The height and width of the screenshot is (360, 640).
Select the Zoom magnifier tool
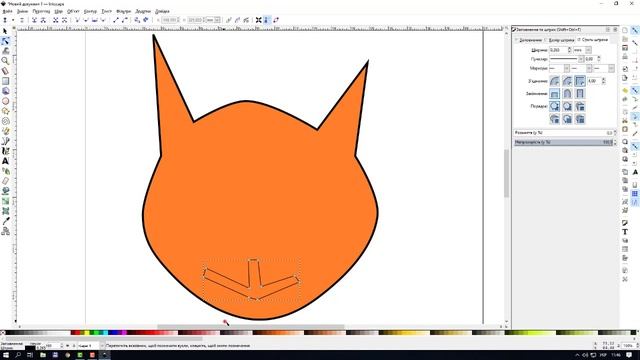5,61
